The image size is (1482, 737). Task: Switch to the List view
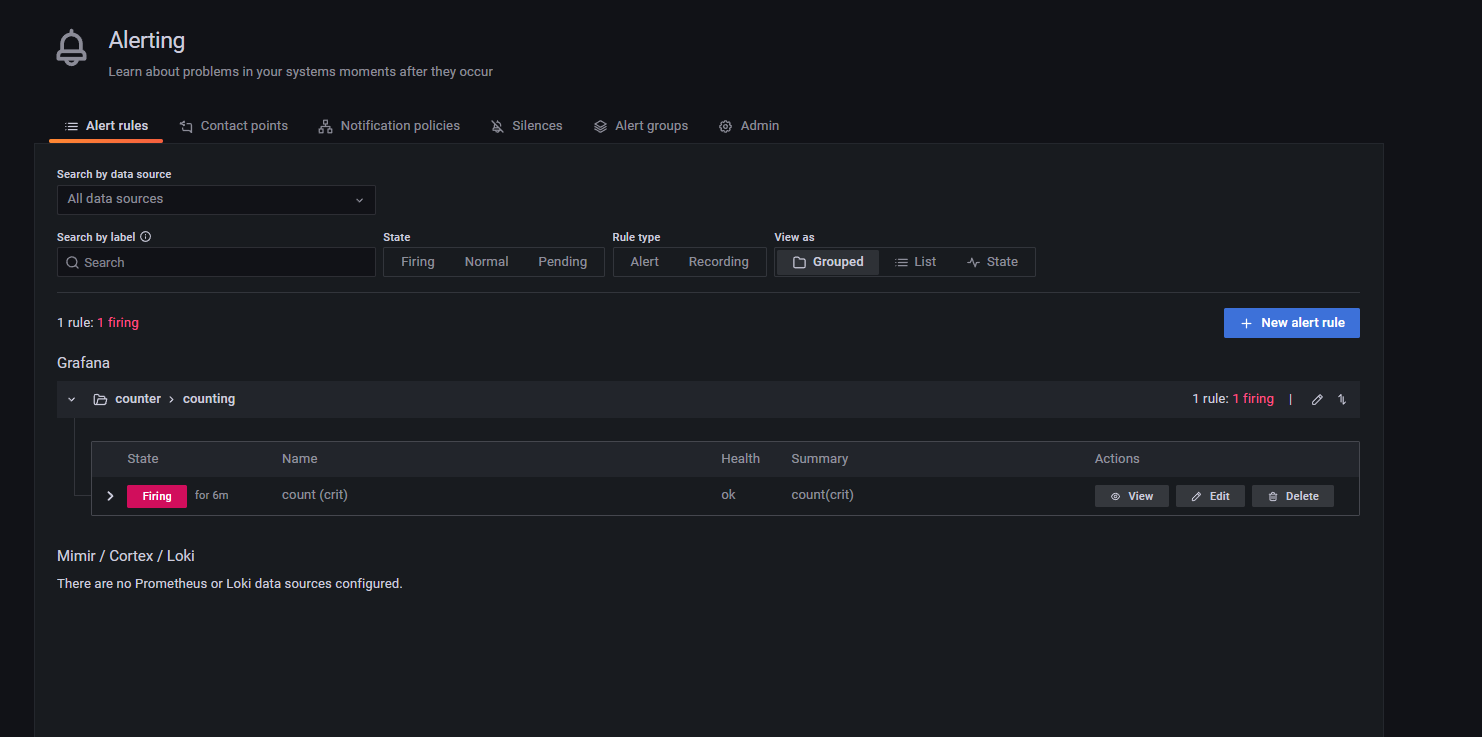click(x=915, y=261)
